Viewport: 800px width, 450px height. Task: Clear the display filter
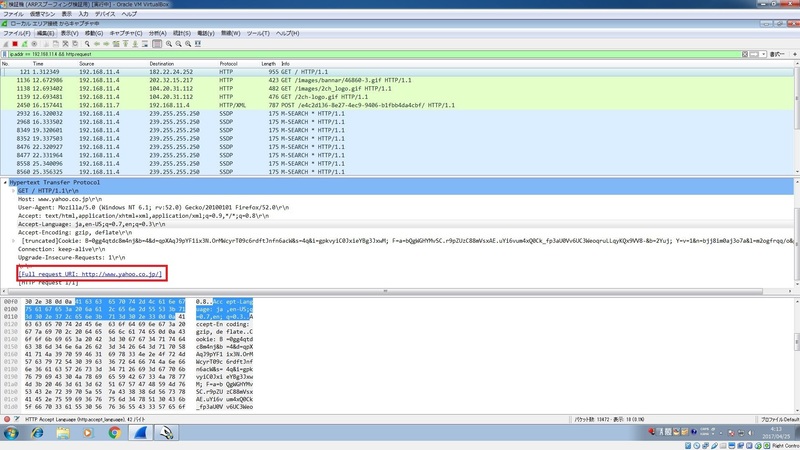pyautogui.click(x=745, y=54)
